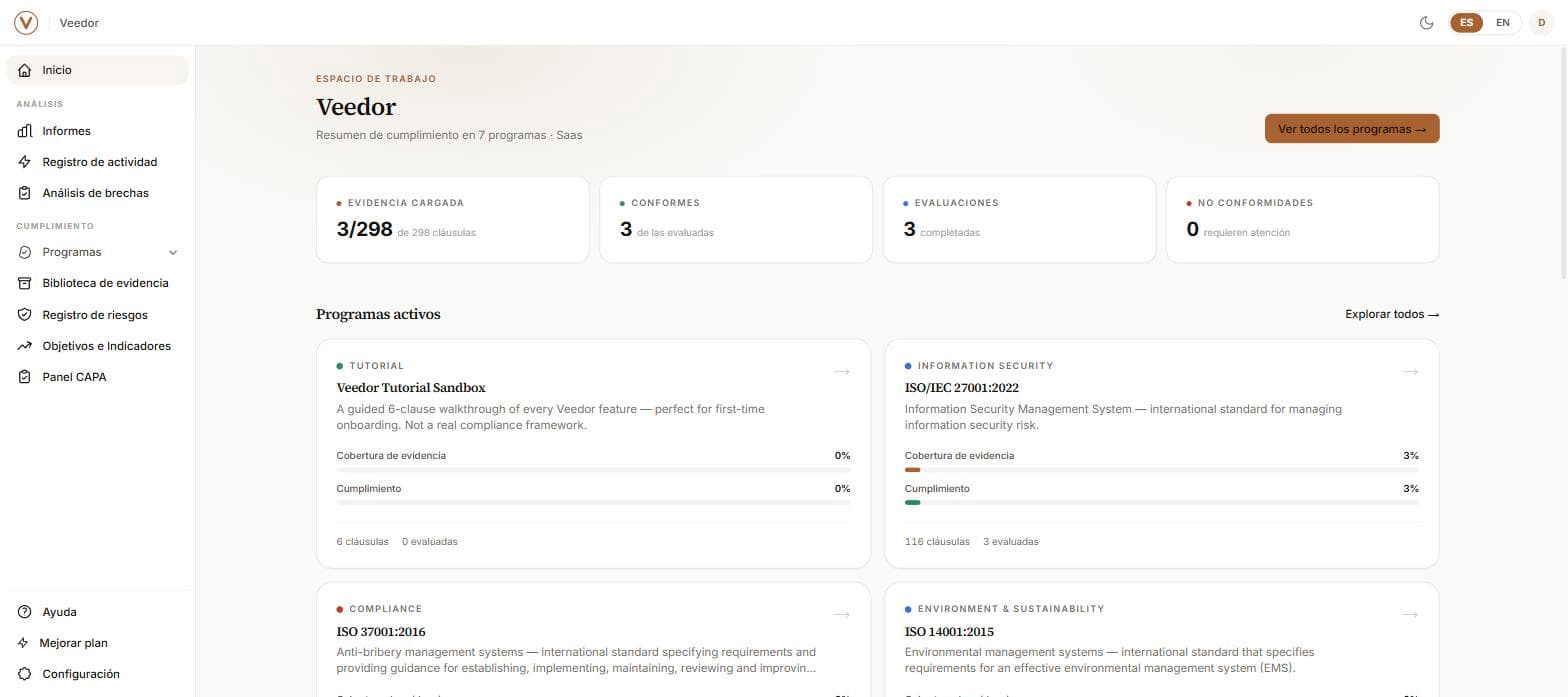This screenshot has width=1568, height=697.
Task: Switch language to ES
Action: click(x=1466, y=22)
